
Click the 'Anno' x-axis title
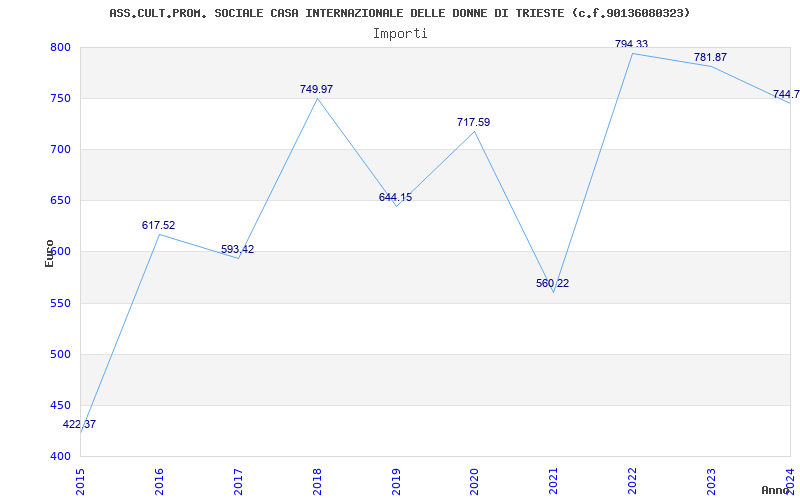click(x=774, y=490)
